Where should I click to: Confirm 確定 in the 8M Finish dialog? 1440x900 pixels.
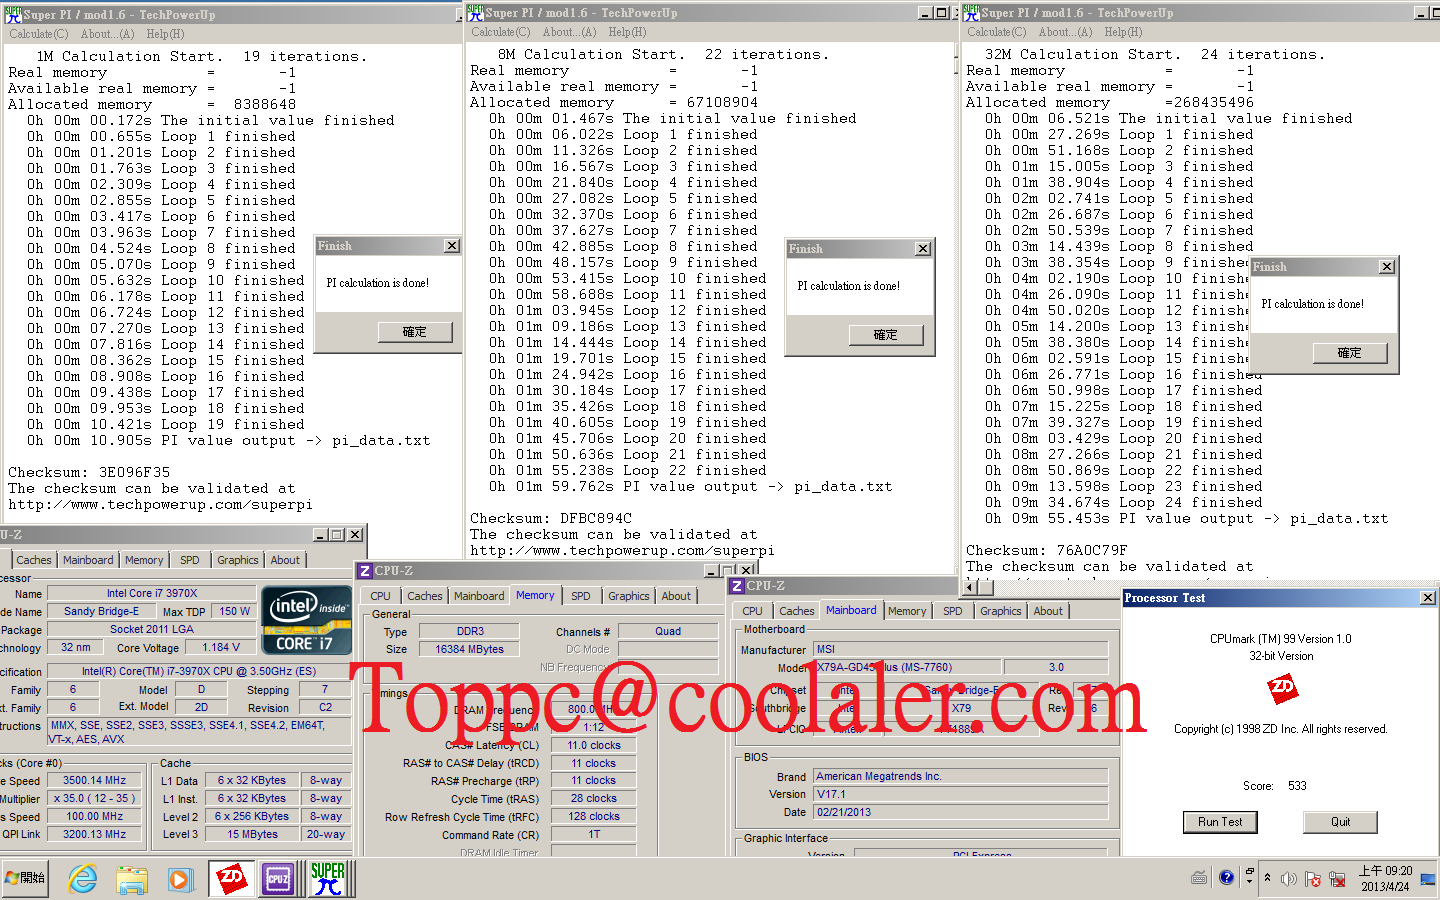coord(886,335)
